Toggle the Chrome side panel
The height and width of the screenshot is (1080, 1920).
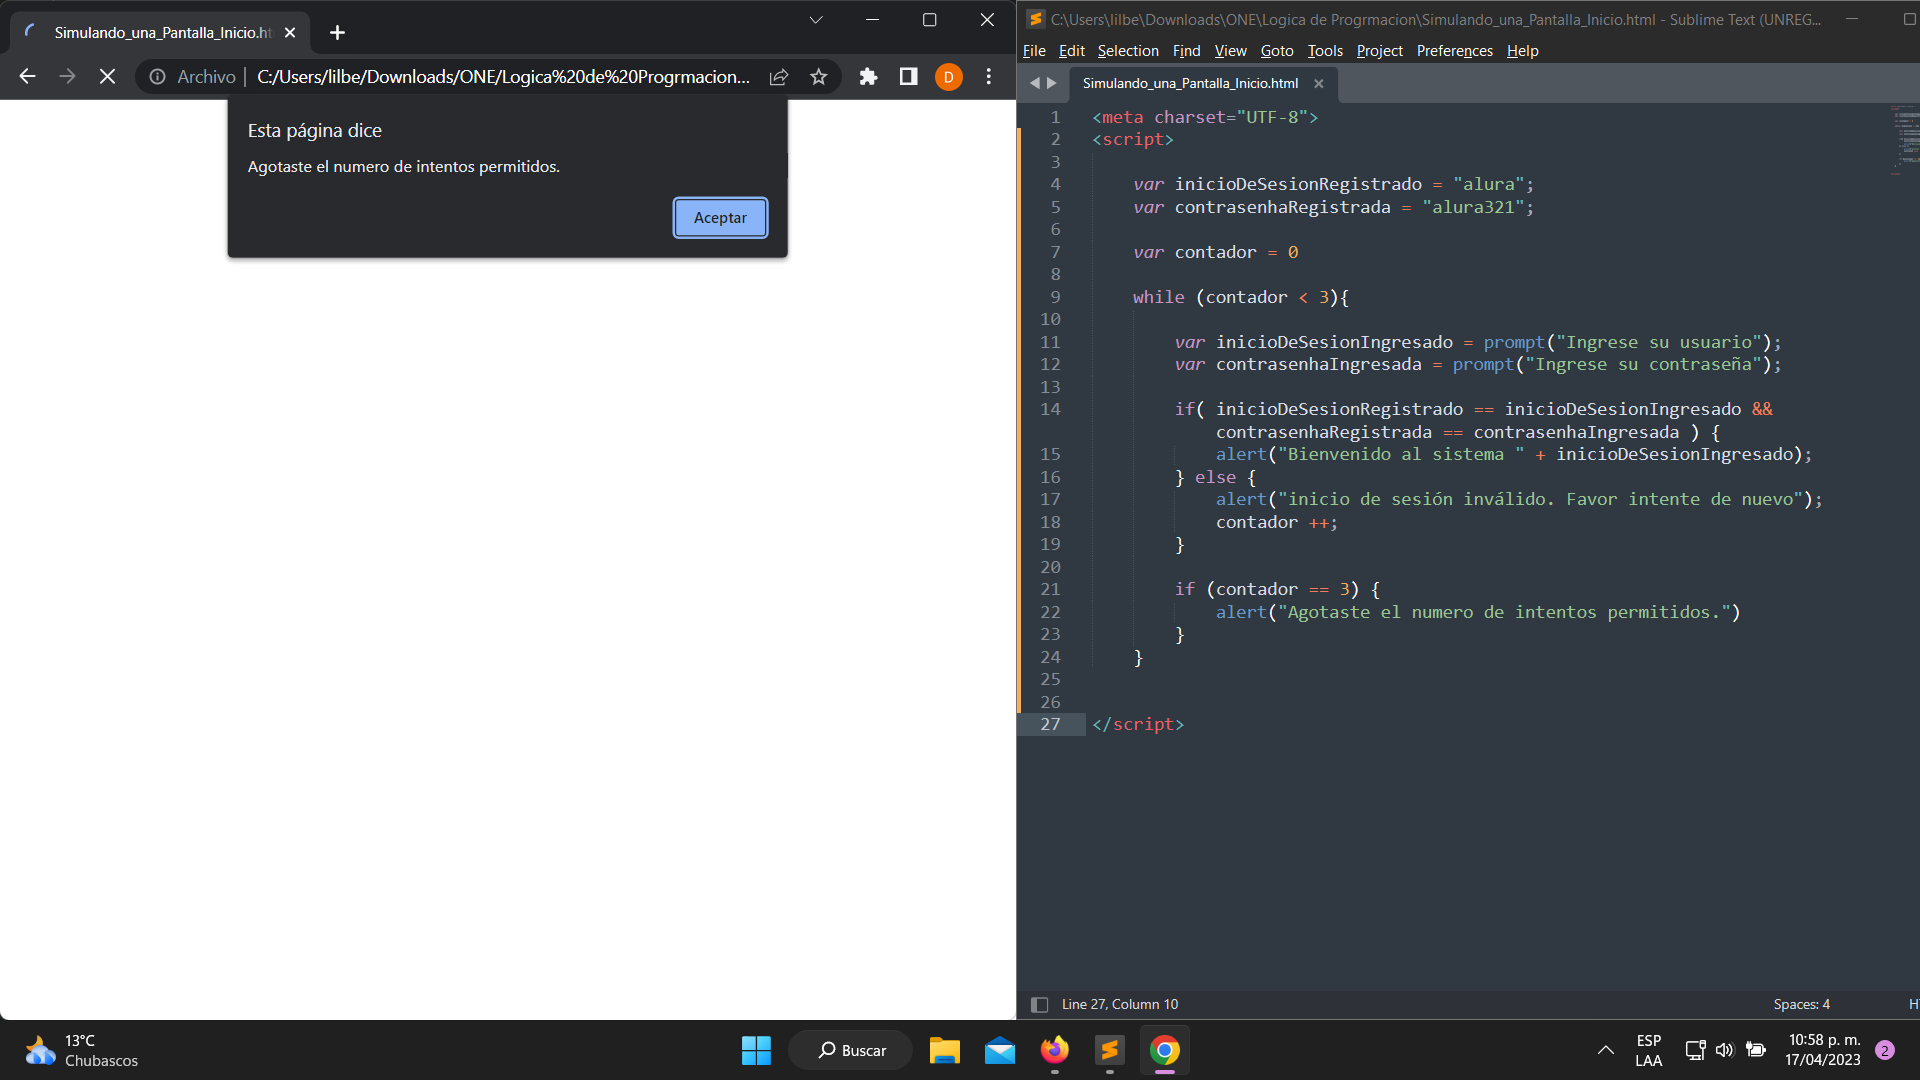[x=908, y=77]
